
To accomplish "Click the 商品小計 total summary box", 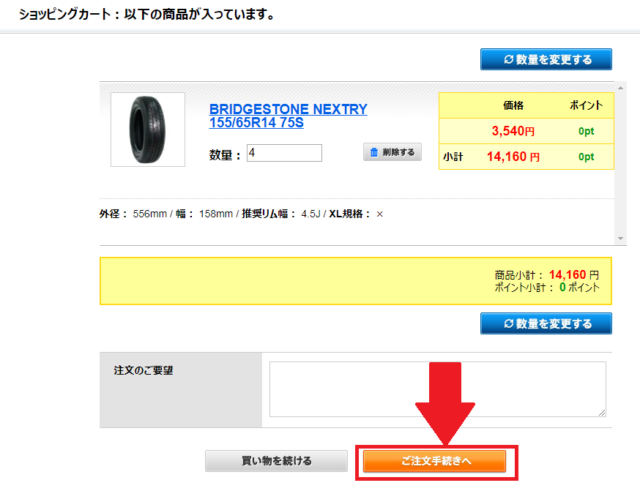I will 356,281.
